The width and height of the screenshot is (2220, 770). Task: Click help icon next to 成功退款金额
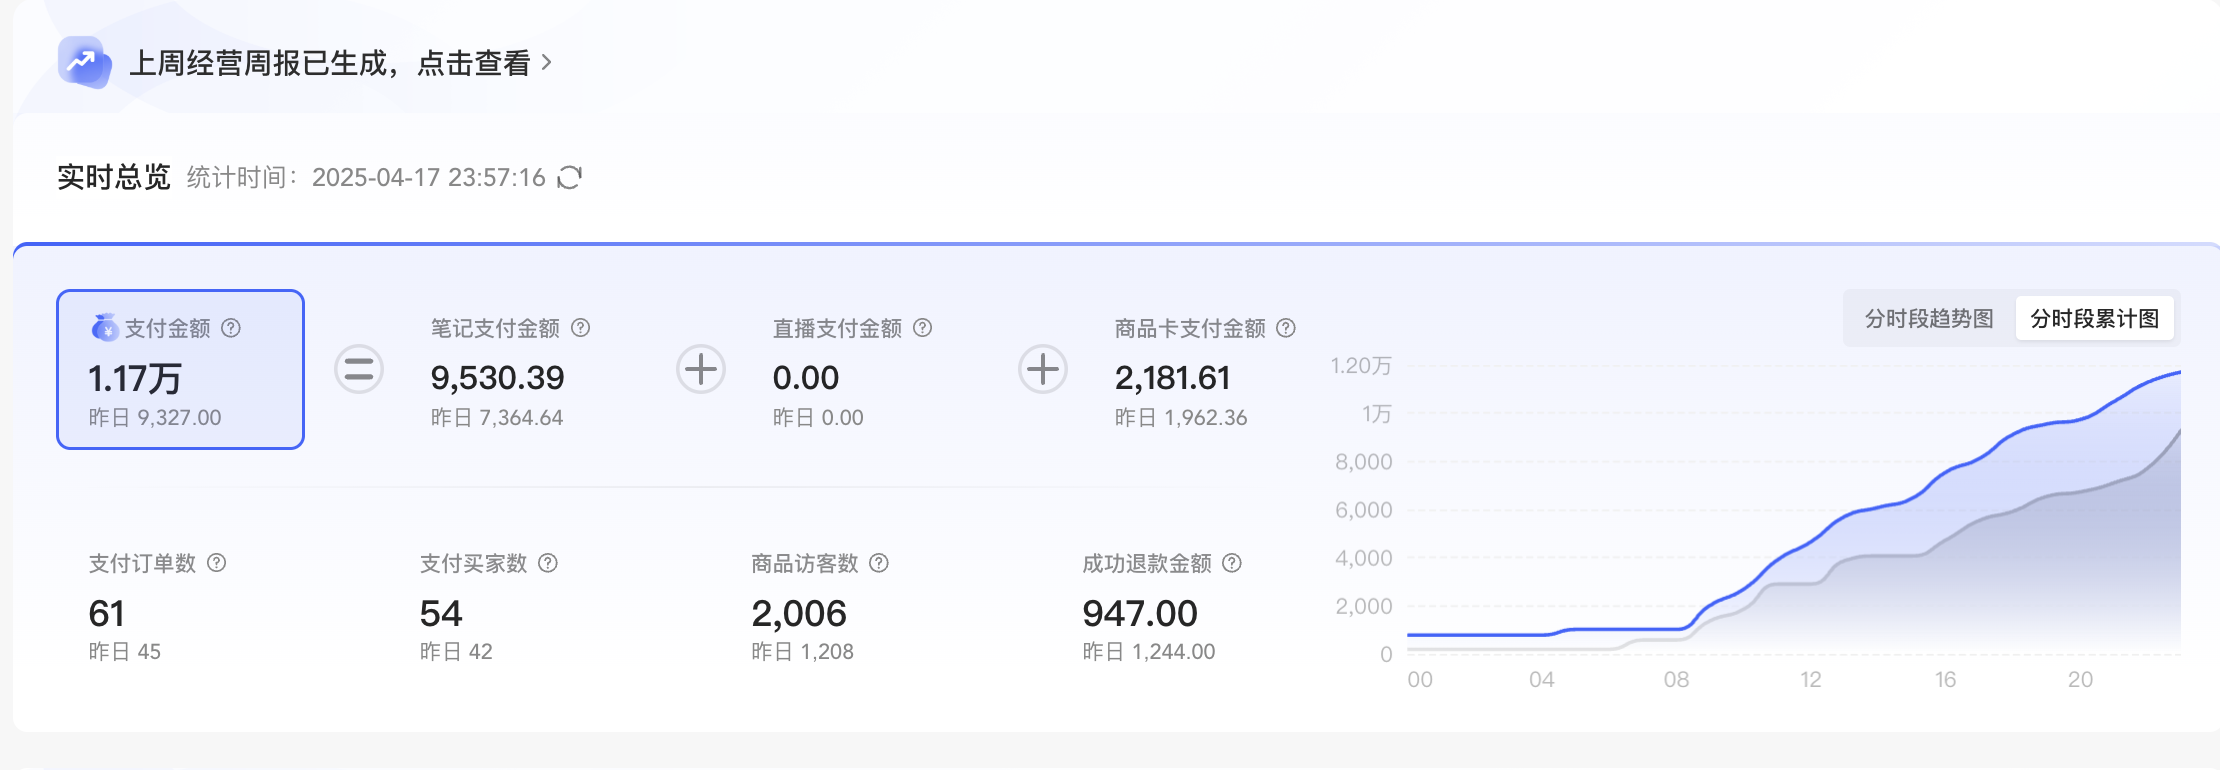pos(1232,563)
